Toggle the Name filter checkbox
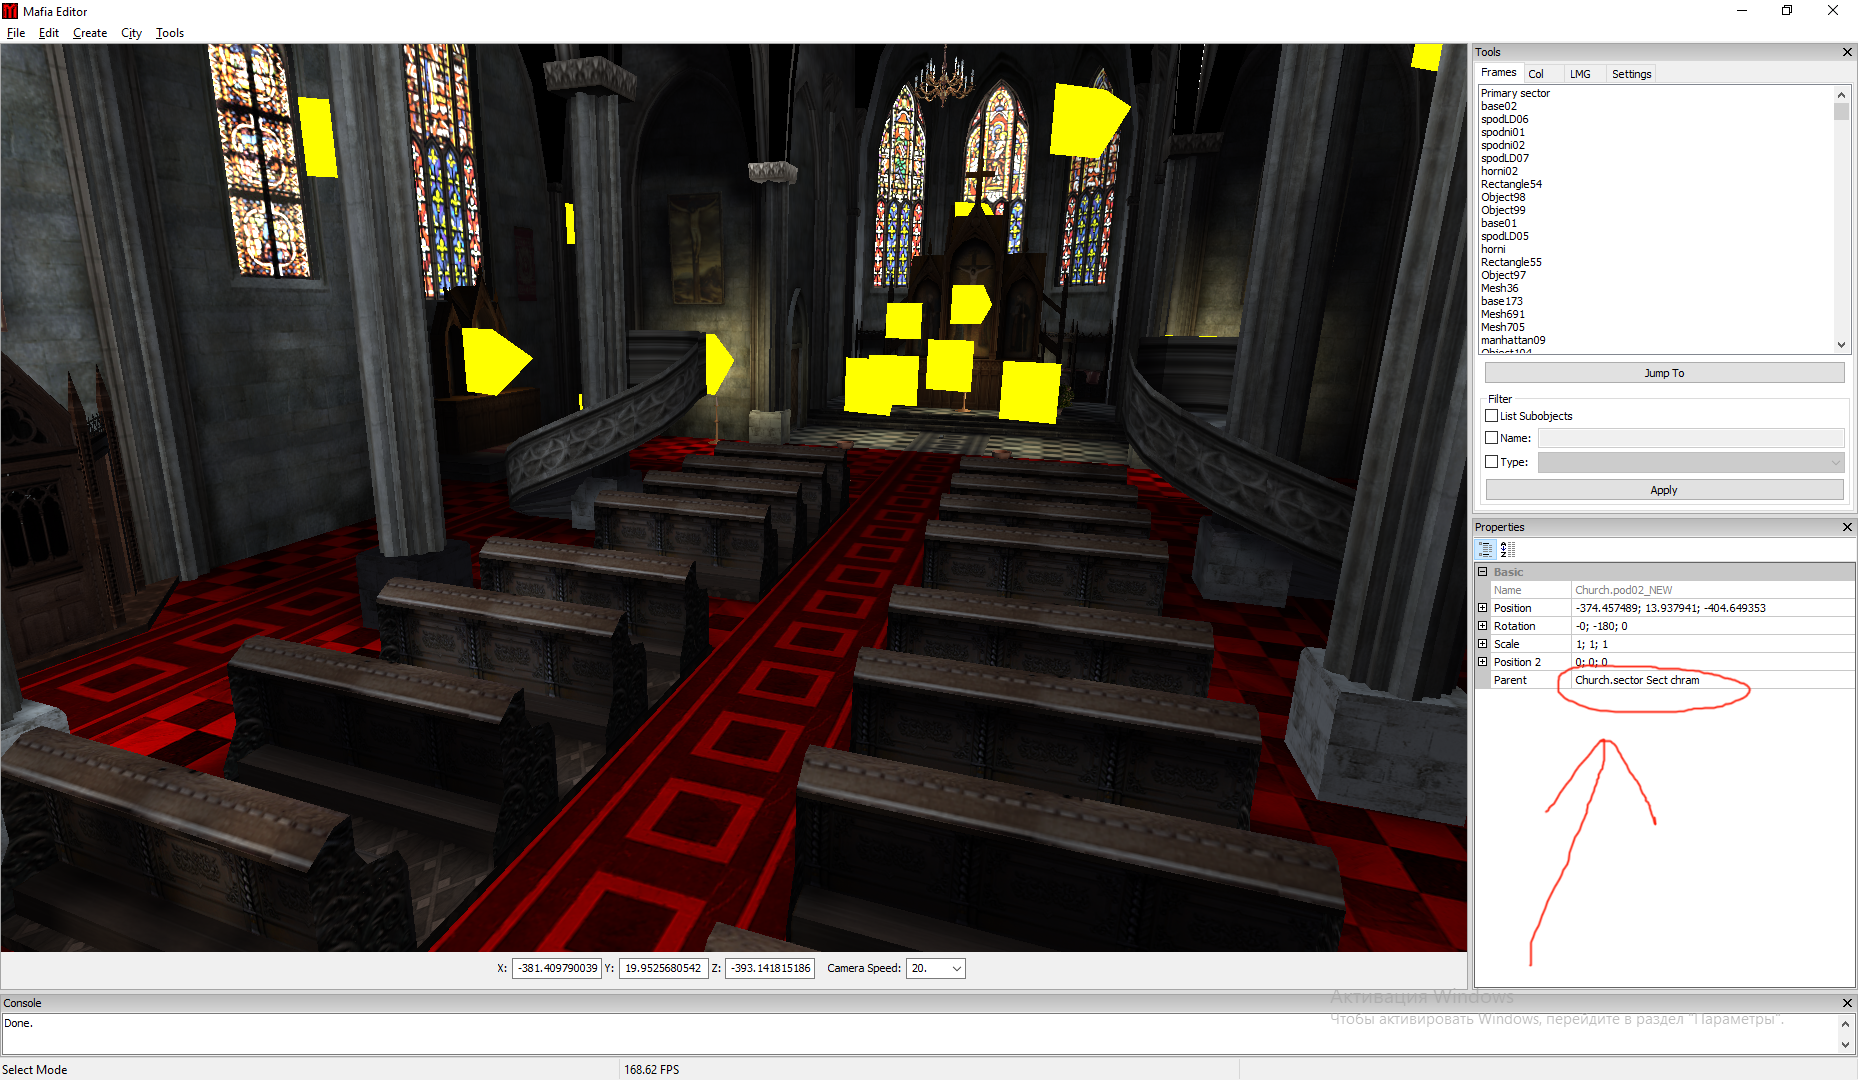The image size is (1858, 1080). coord(1492,438)
